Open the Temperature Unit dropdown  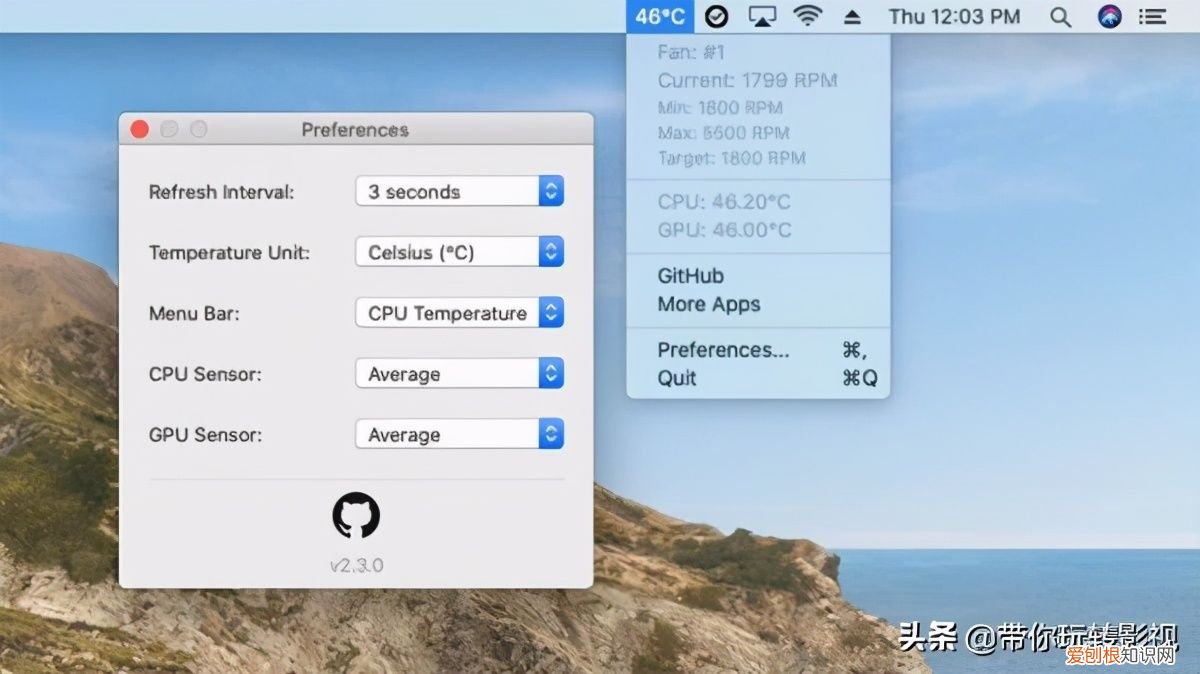[459, 253]
